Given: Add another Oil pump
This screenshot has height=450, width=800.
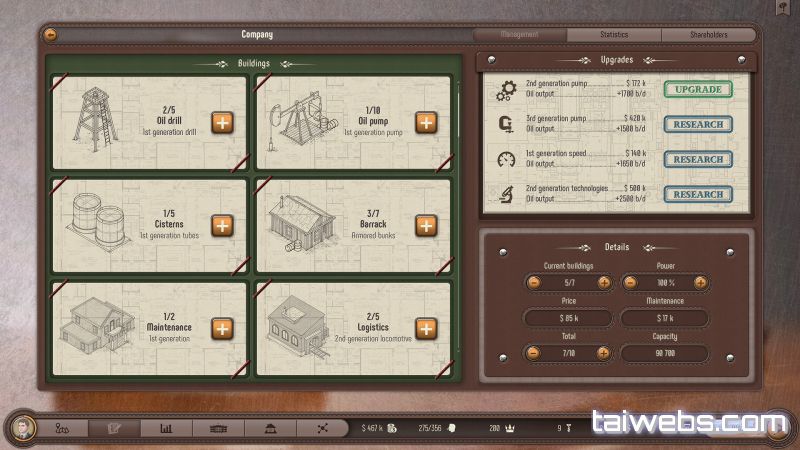Looking at the screenshot, I should pos(426,123).
